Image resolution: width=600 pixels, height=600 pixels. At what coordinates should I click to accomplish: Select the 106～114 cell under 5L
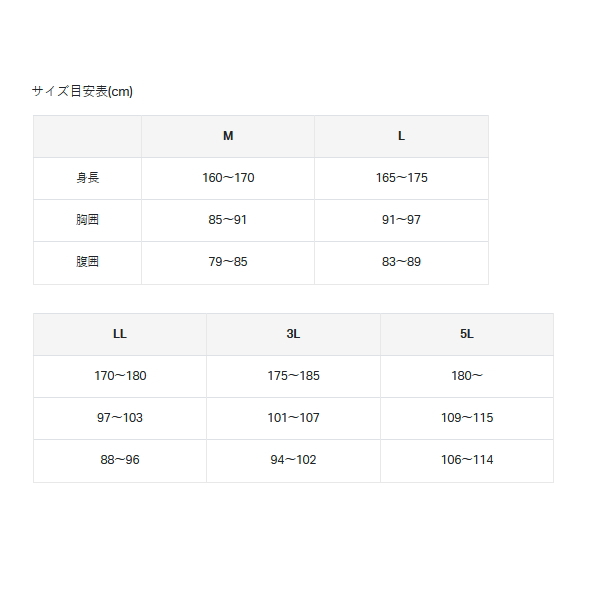[466, 460]
